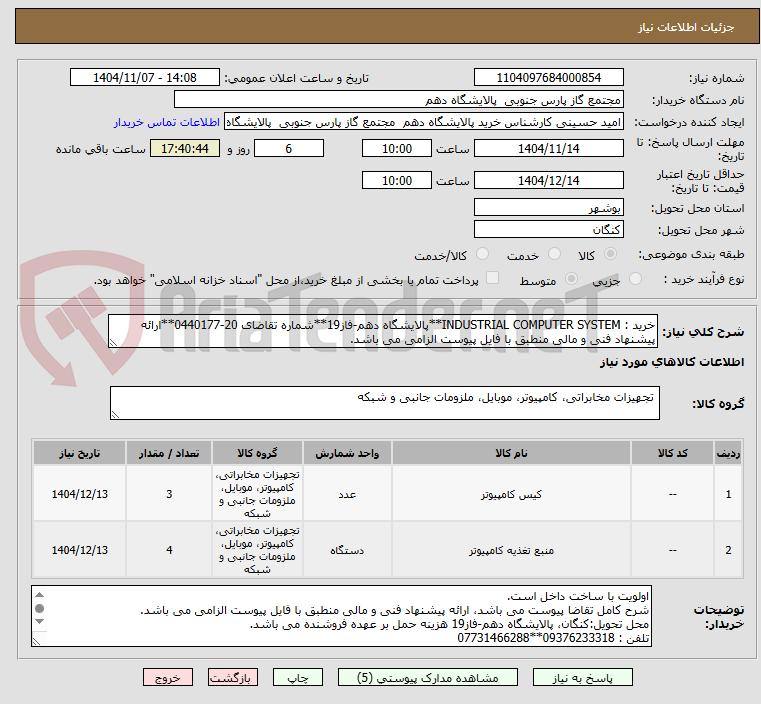Screen dimensions: 761x704
Task: Click the announcement date 1404/11/07 field
Action: [x=145, y=78]
